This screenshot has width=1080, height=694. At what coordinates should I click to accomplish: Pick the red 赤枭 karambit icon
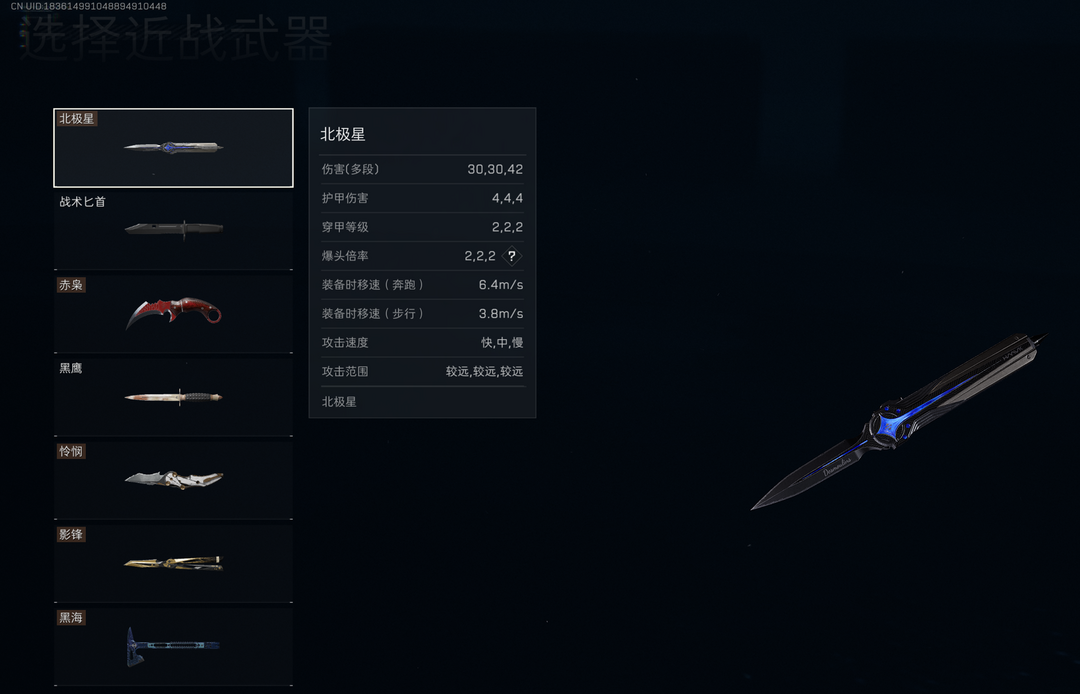coord(174,313)
